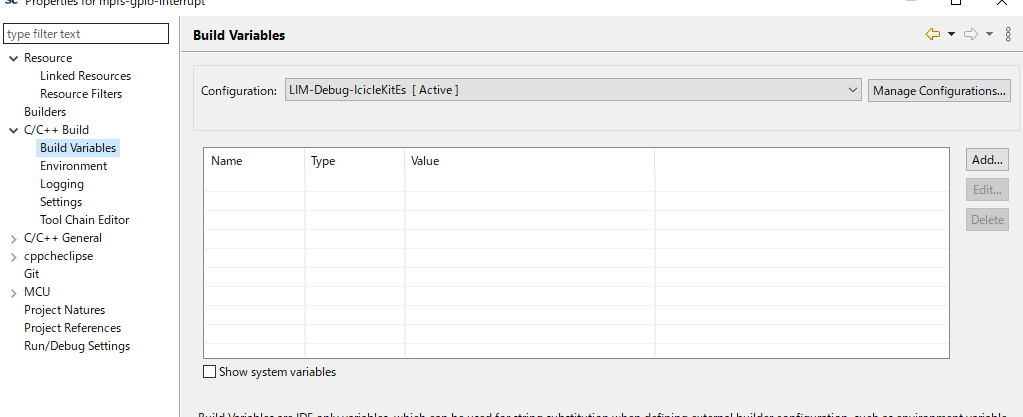Select Environment under C/C++ Build
The width and height of the screenshot is (1023, 417).
(73, 166)
